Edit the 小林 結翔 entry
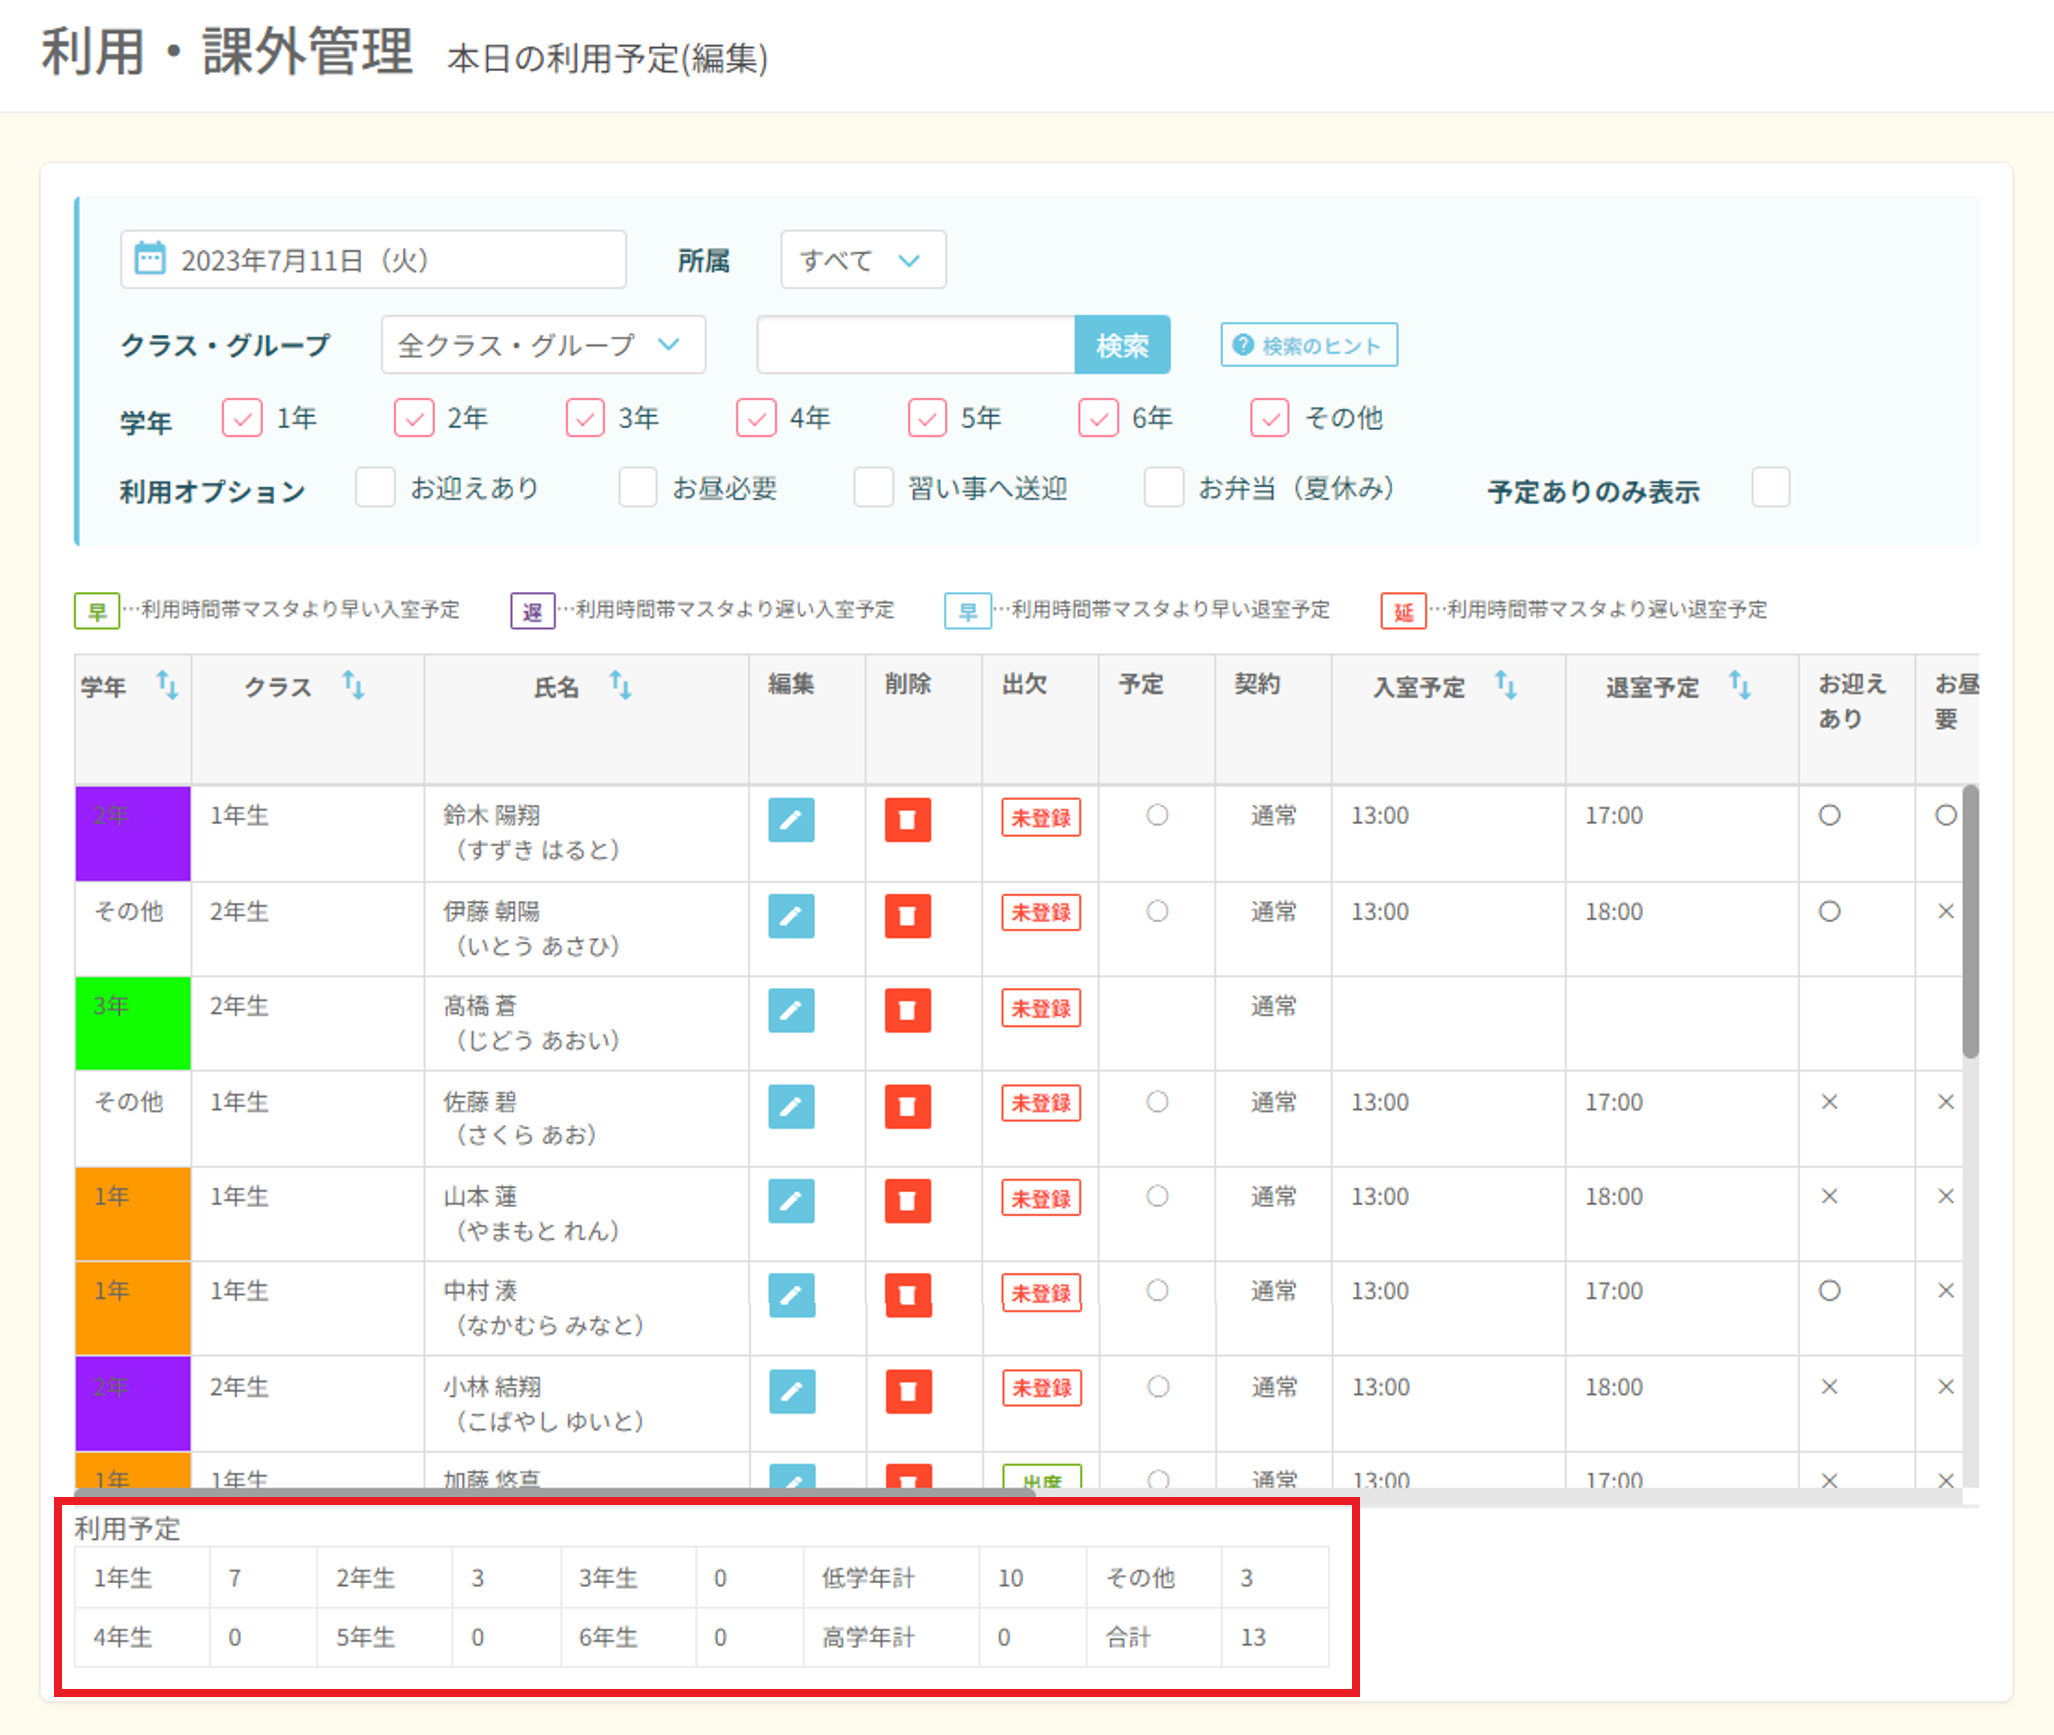This screenshot has width=2054, height=1735. (792, 1391)
